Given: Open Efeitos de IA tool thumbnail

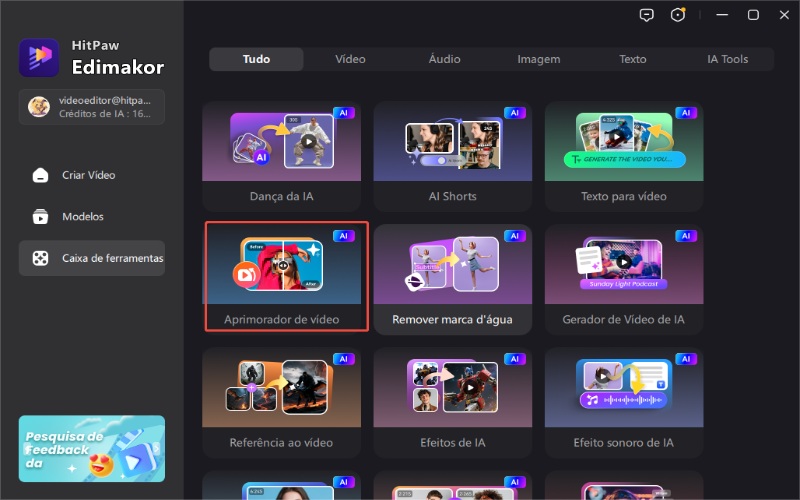Looking at the screenshot, I should coord(453,388).
